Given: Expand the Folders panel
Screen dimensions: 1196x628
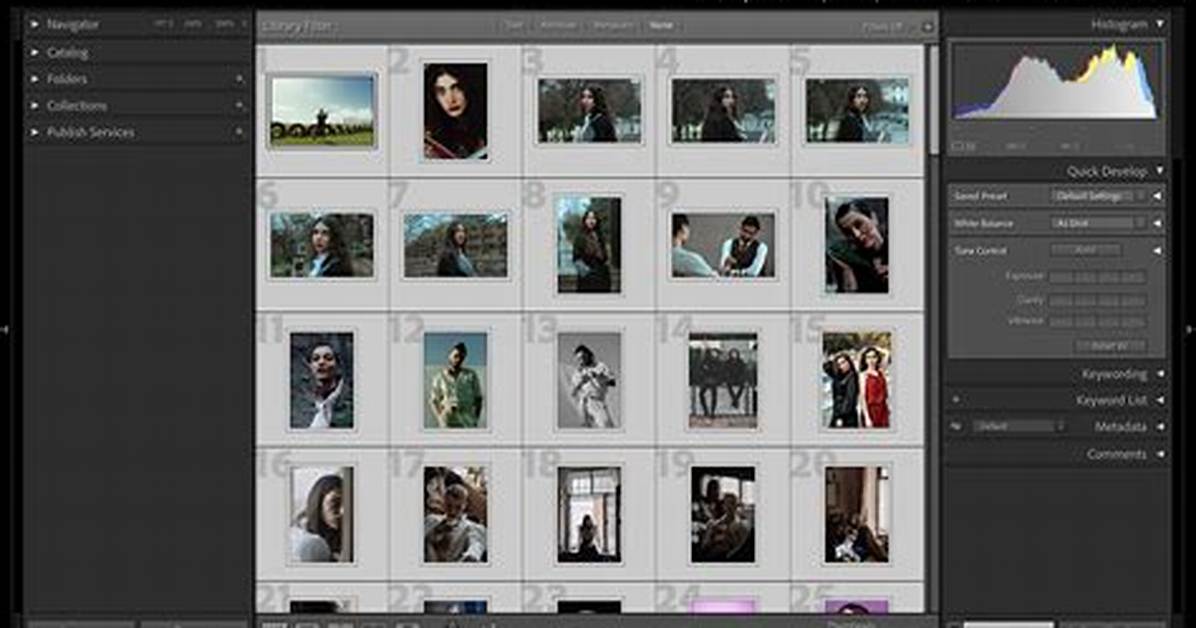Looking at the screenshot, I should 34,79.
